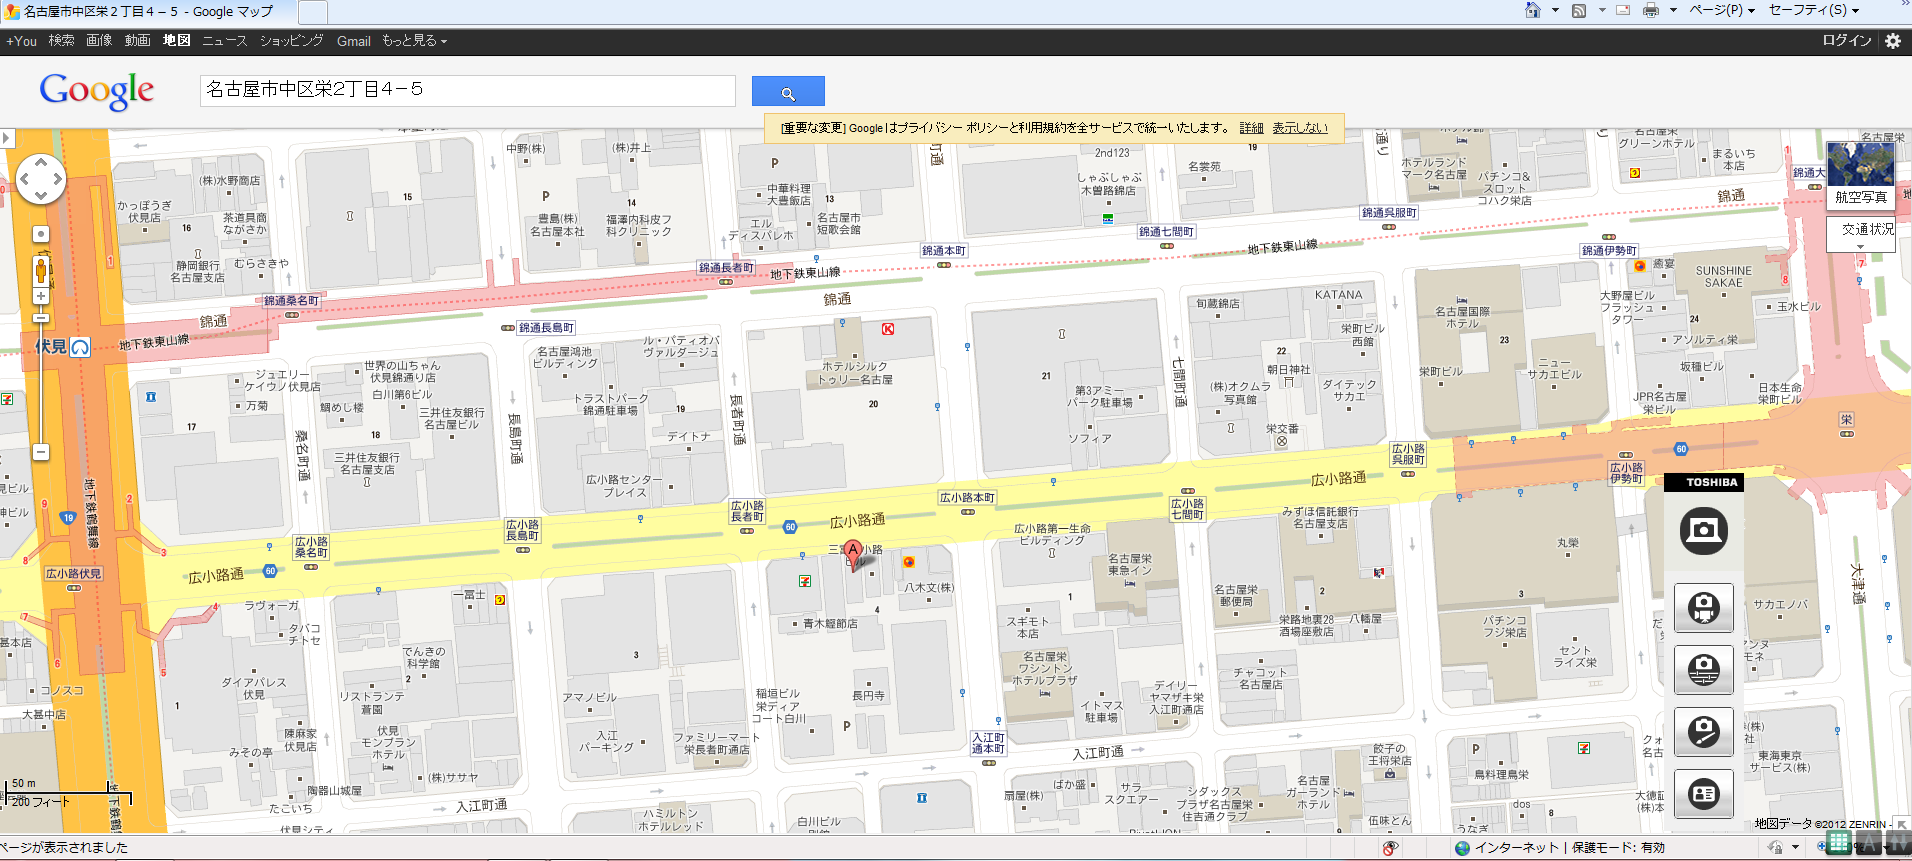Click the red marker A pin
This screenshot has width=1912, height=861.
click(x=853, y=553)
